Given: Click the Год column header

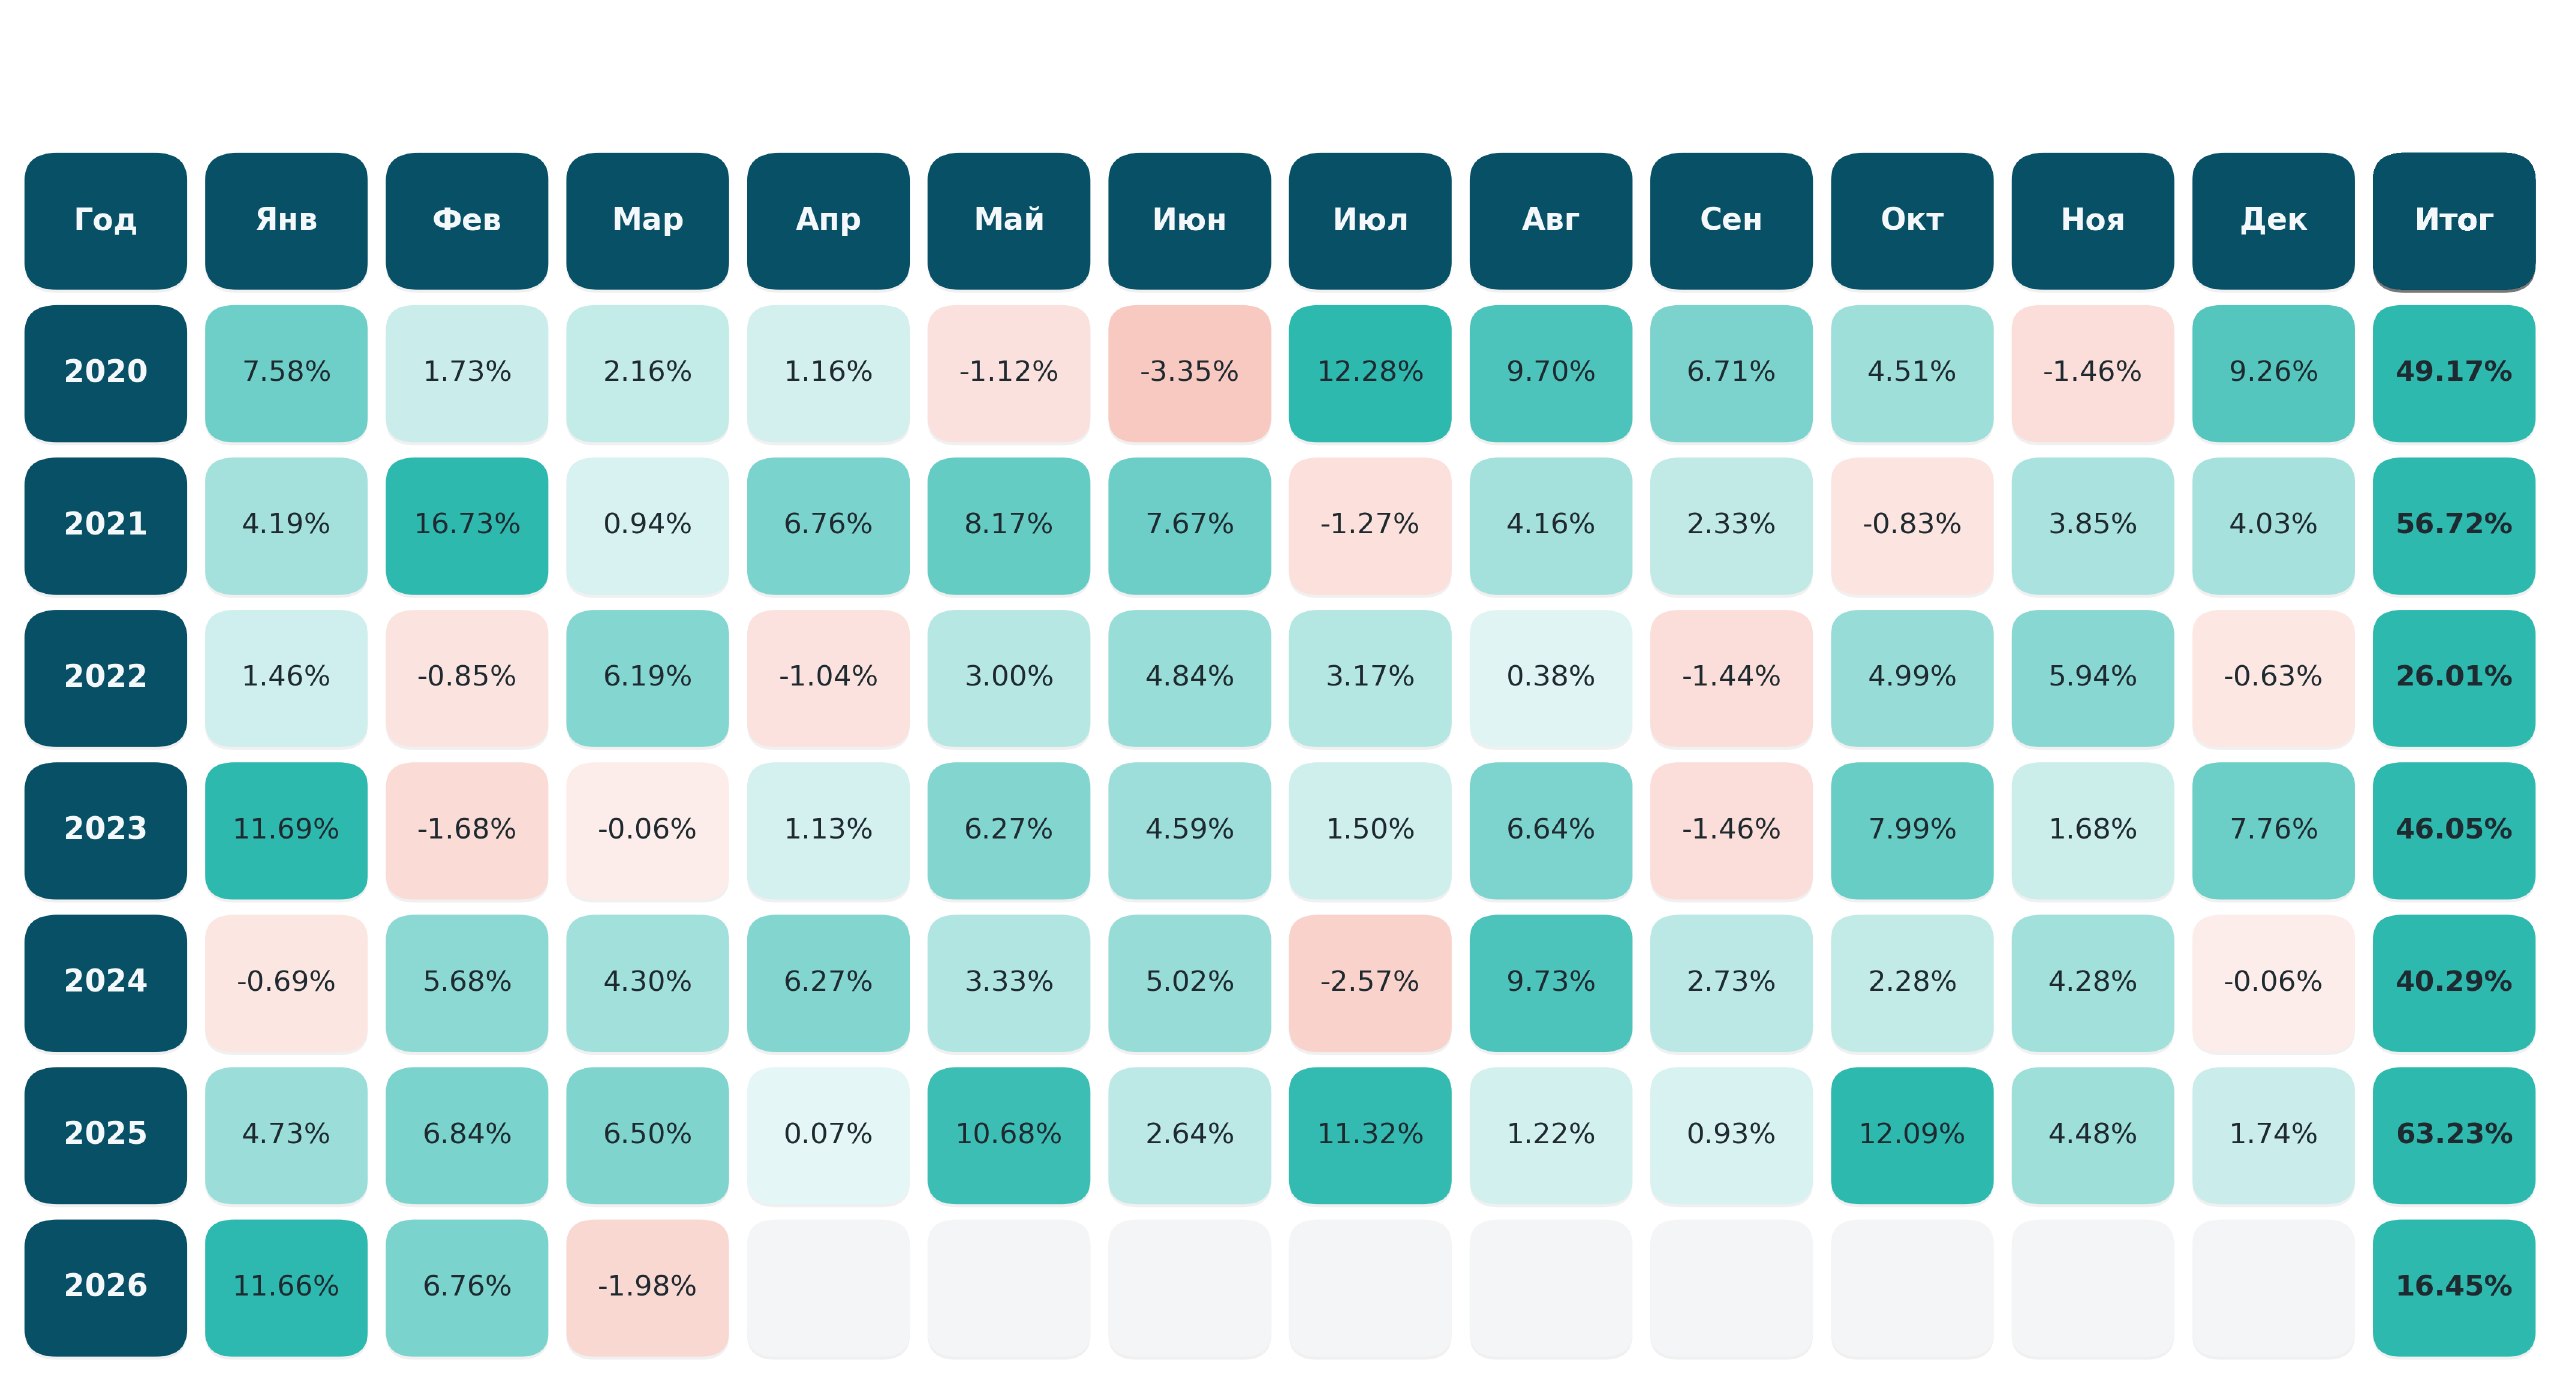Looking at the screenshot, I should 105,220.
